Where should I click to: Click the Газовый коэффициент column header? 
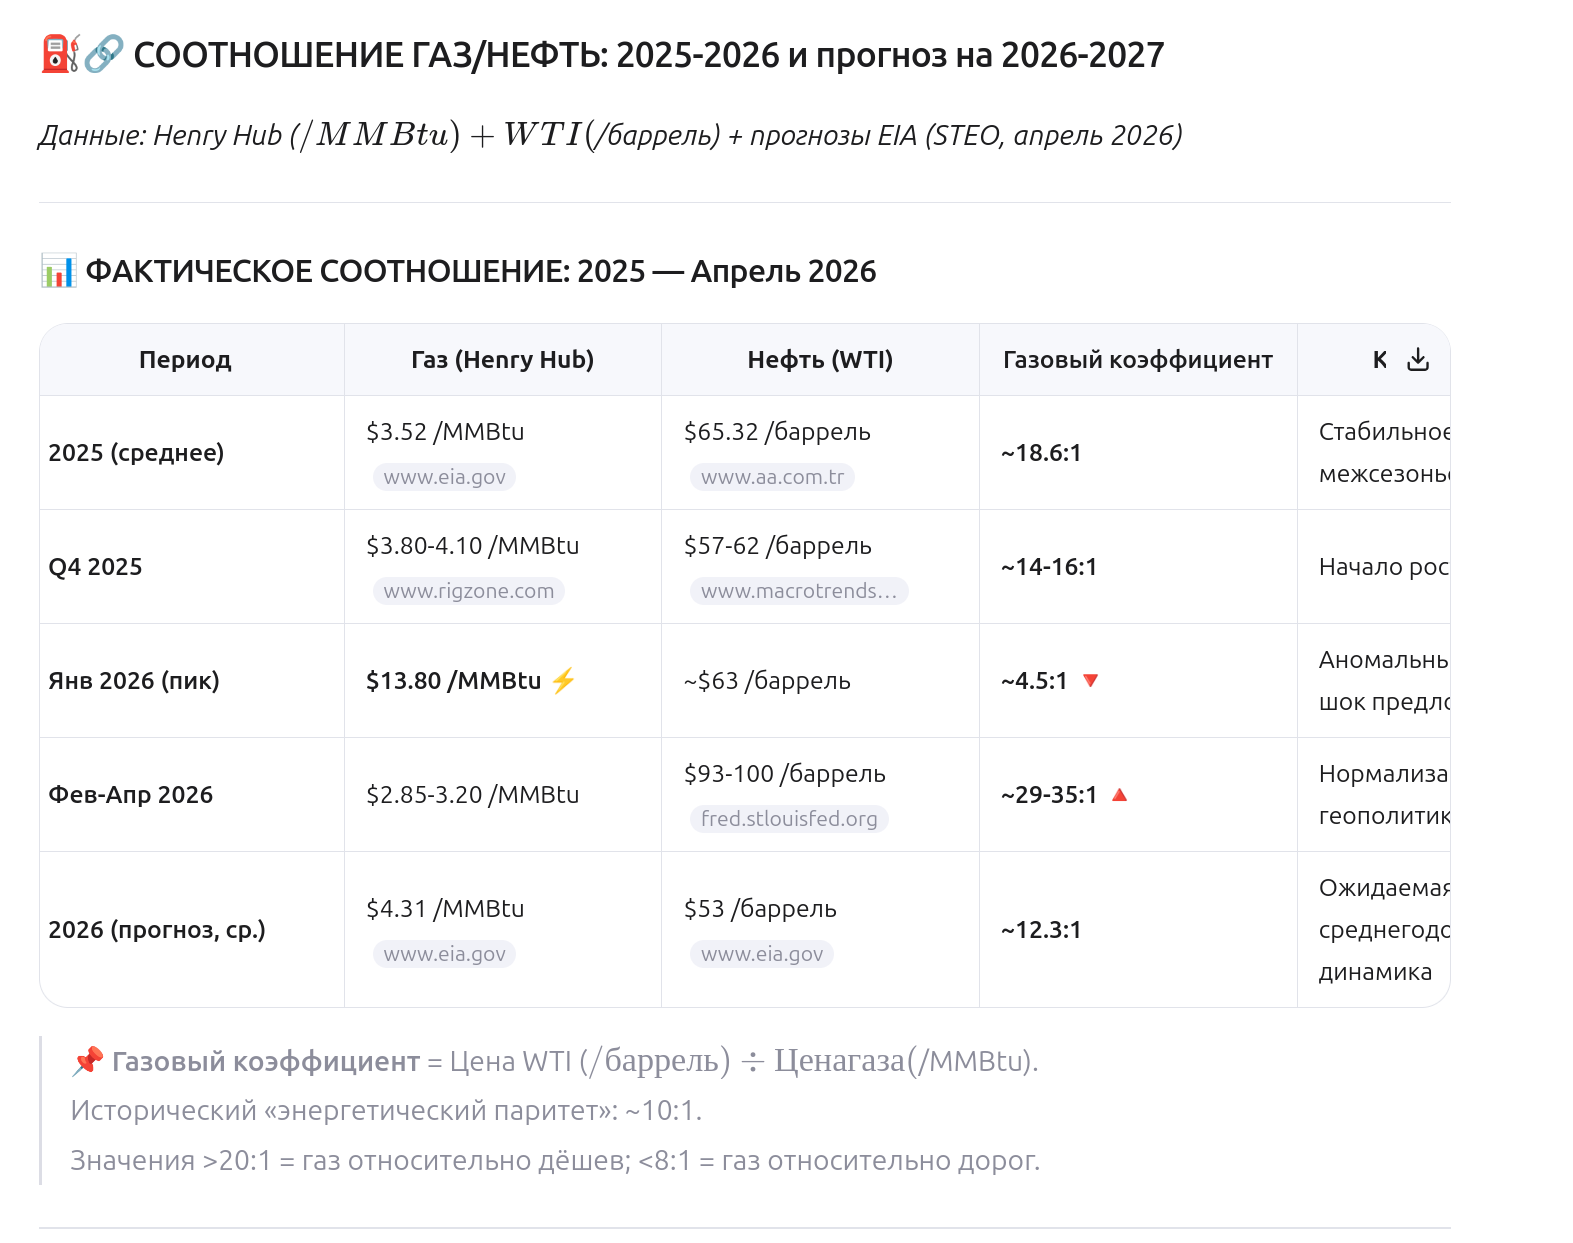point(1137,360)
